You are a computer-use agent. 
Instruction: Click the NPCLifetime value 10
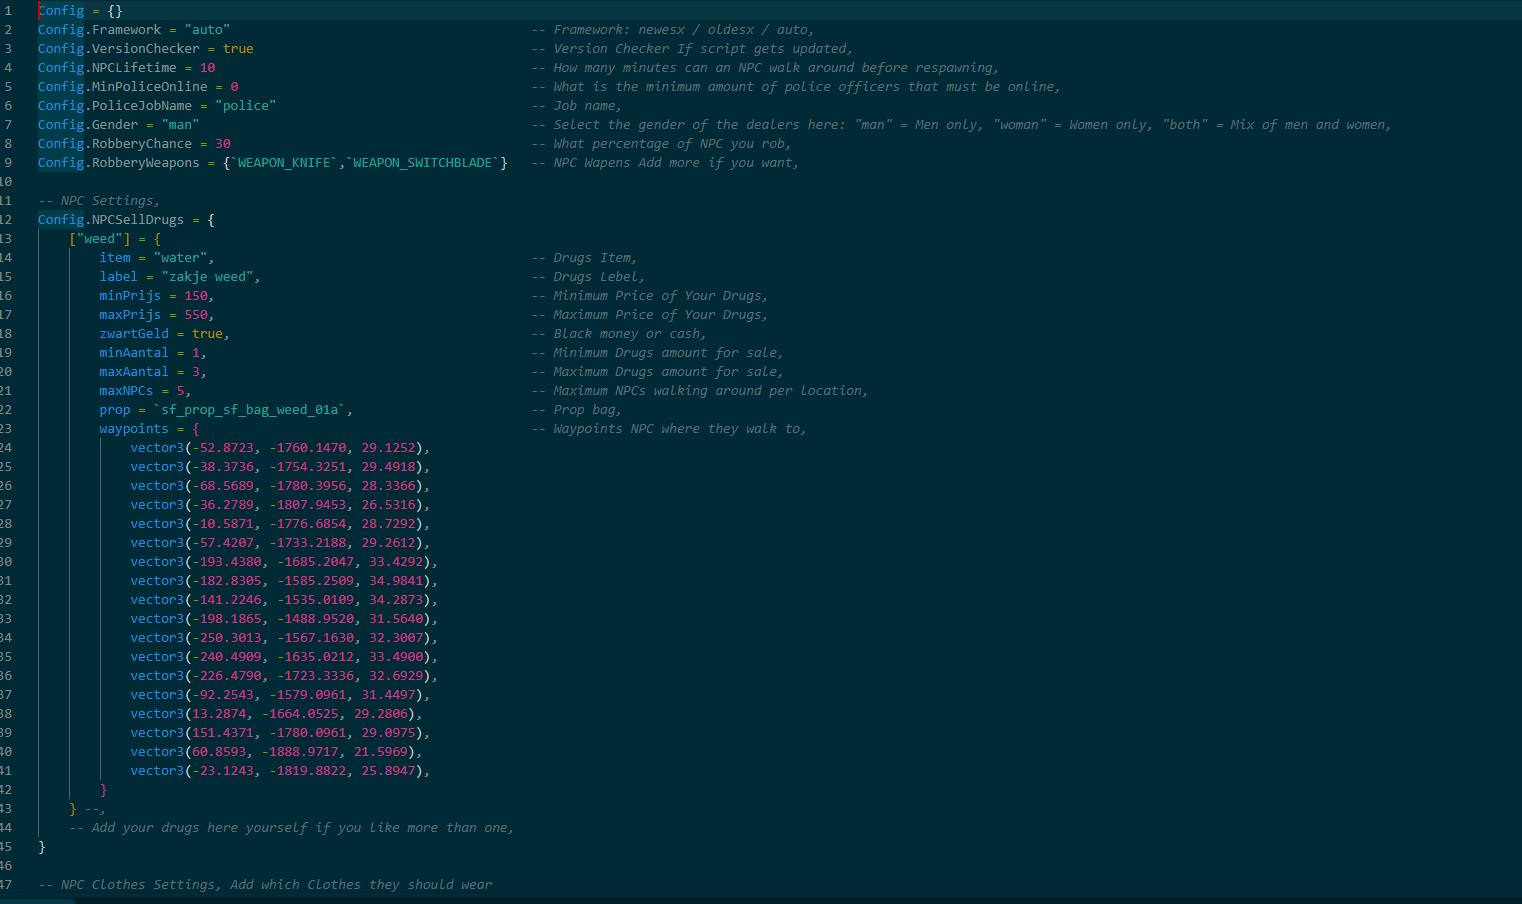[207, 68]
